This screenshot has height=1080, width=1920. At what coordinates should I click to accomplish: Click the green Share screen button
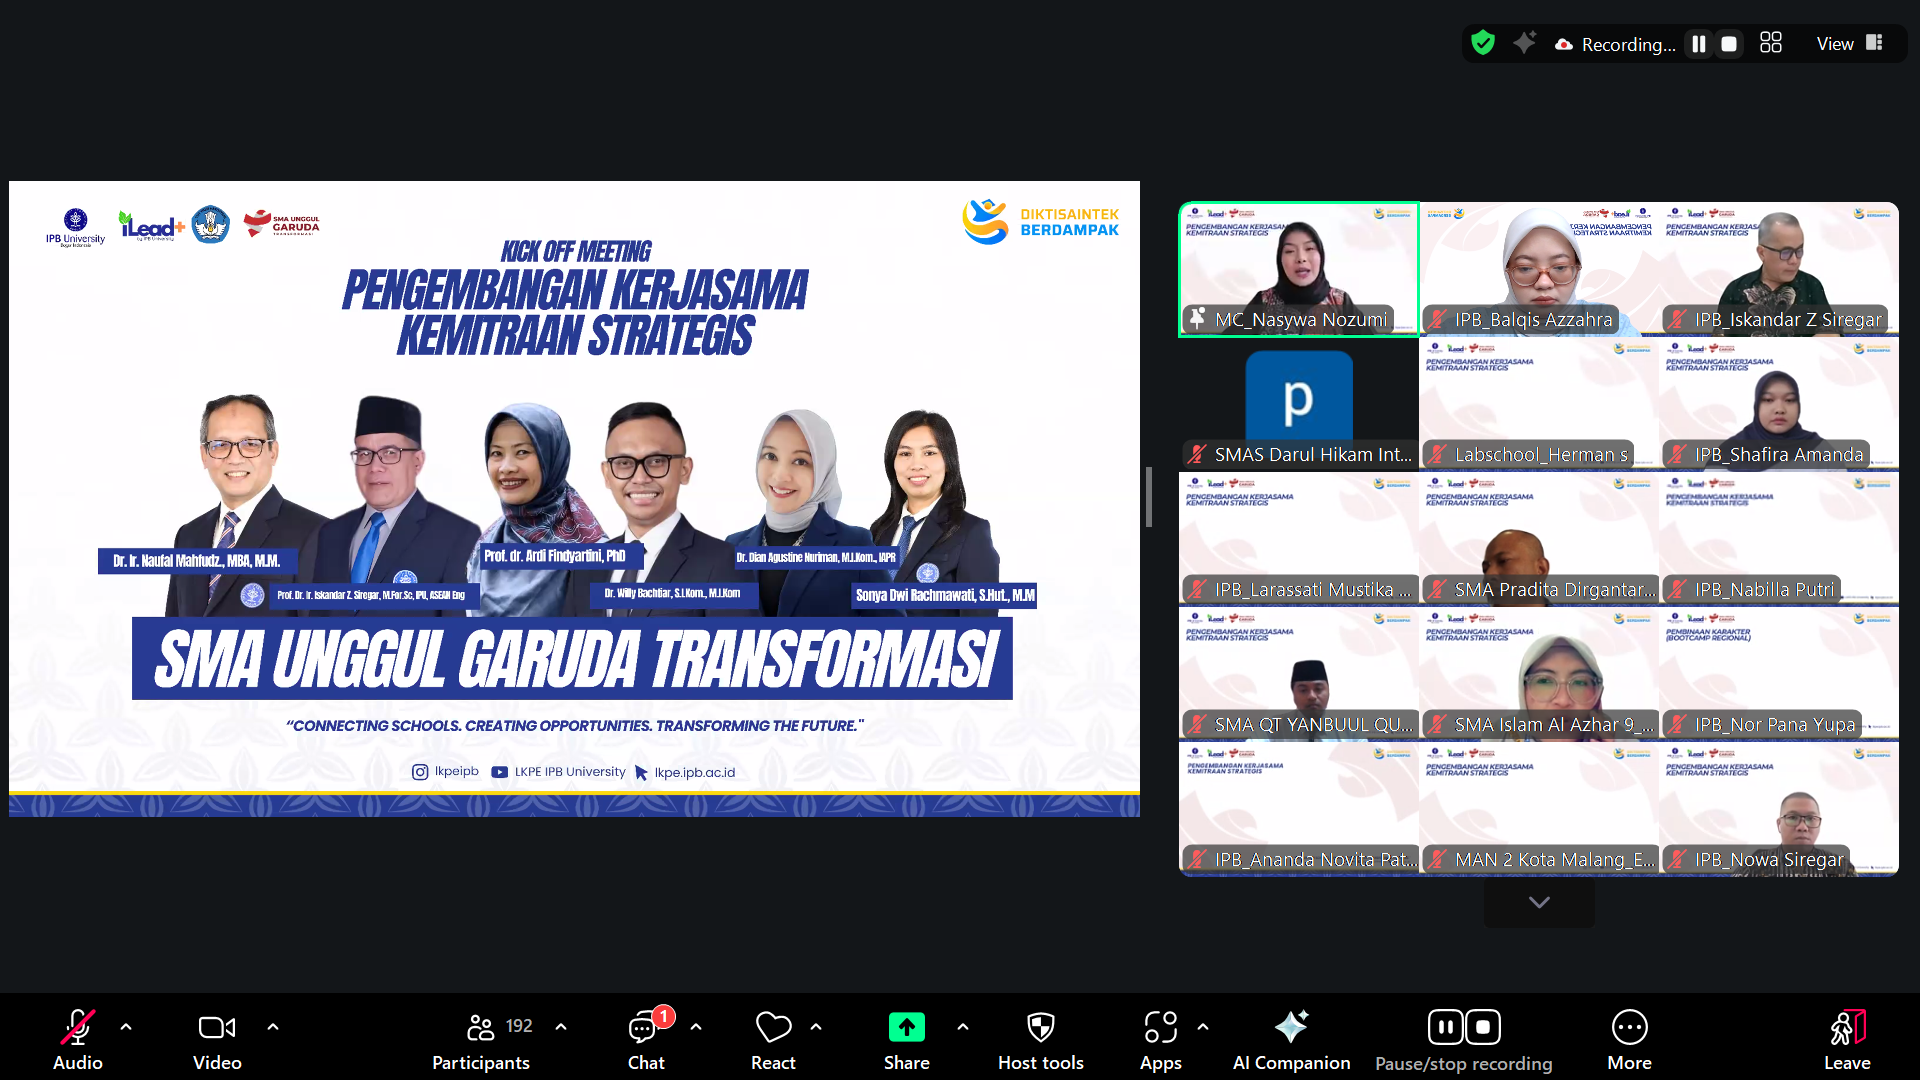907,1027
